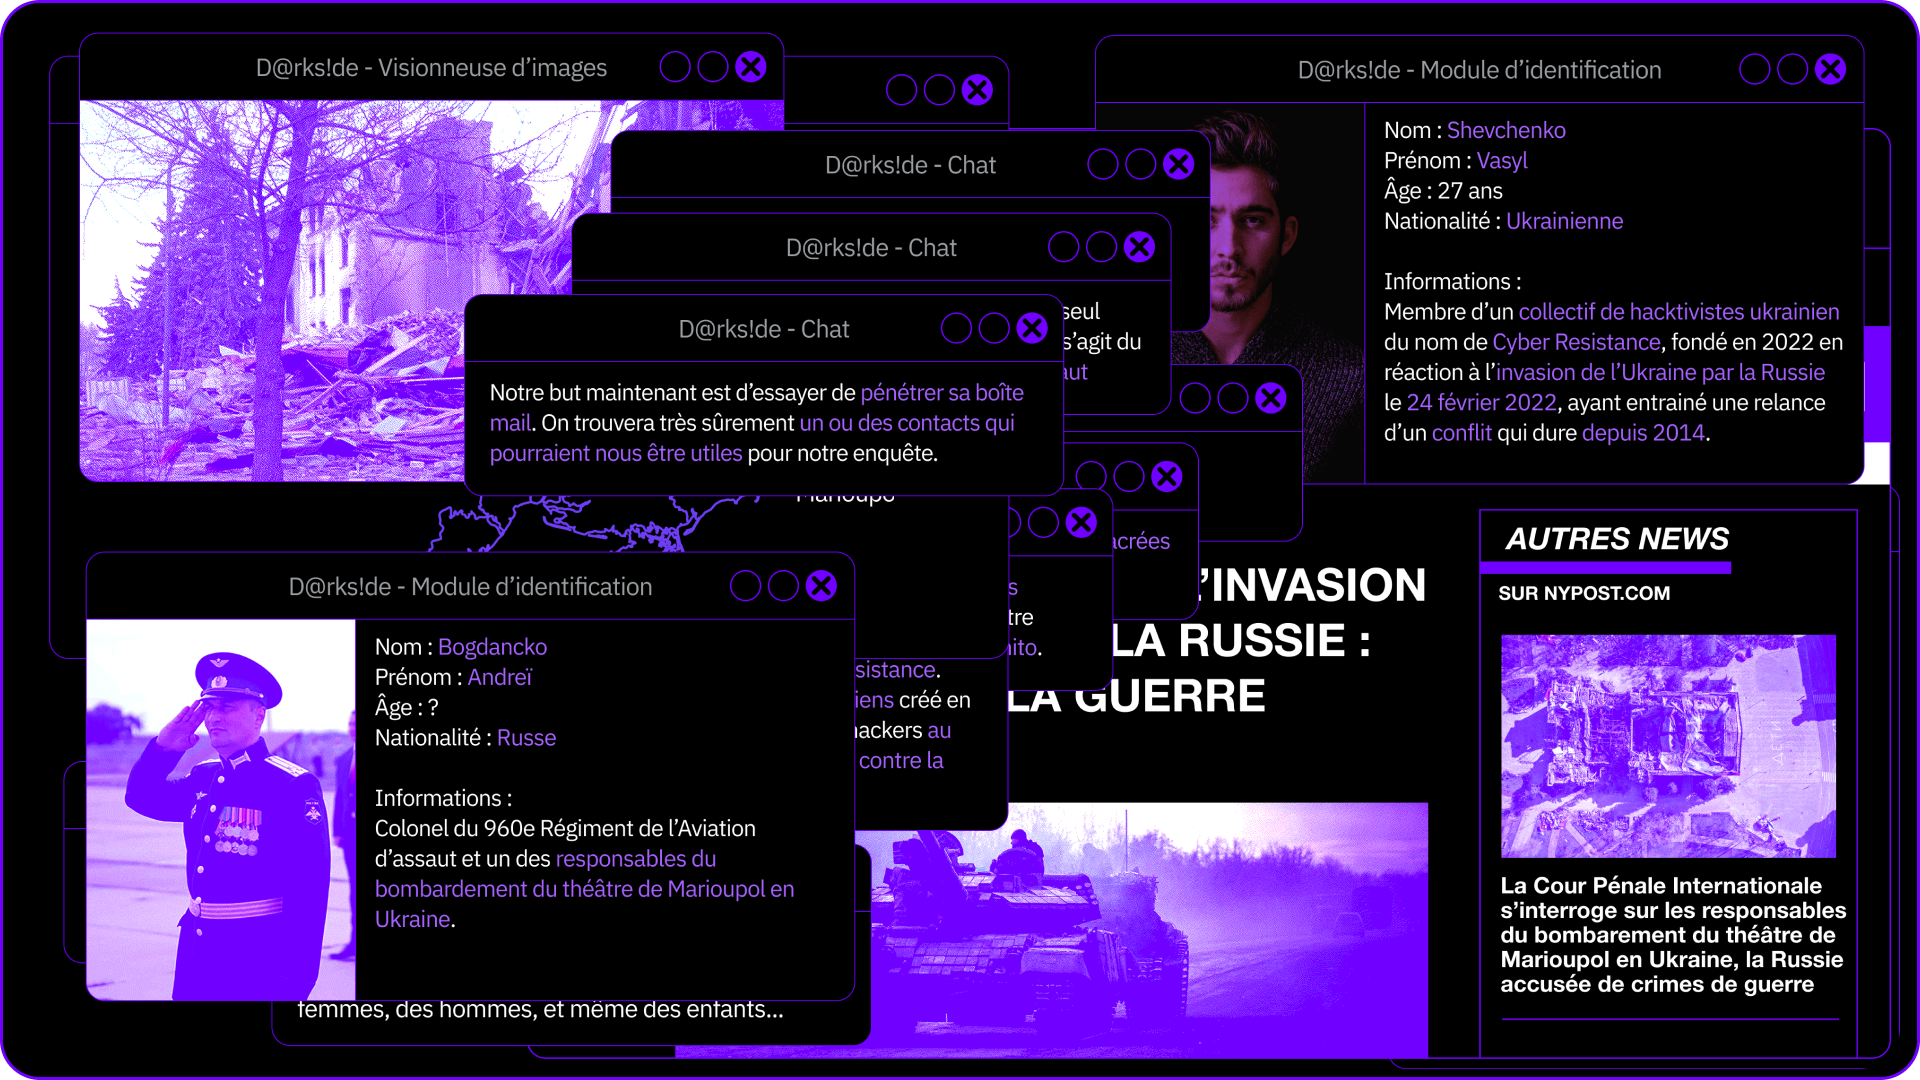Open the '24 février 2022' link
1920x1080 pixels.
(x=1481, y=403)
